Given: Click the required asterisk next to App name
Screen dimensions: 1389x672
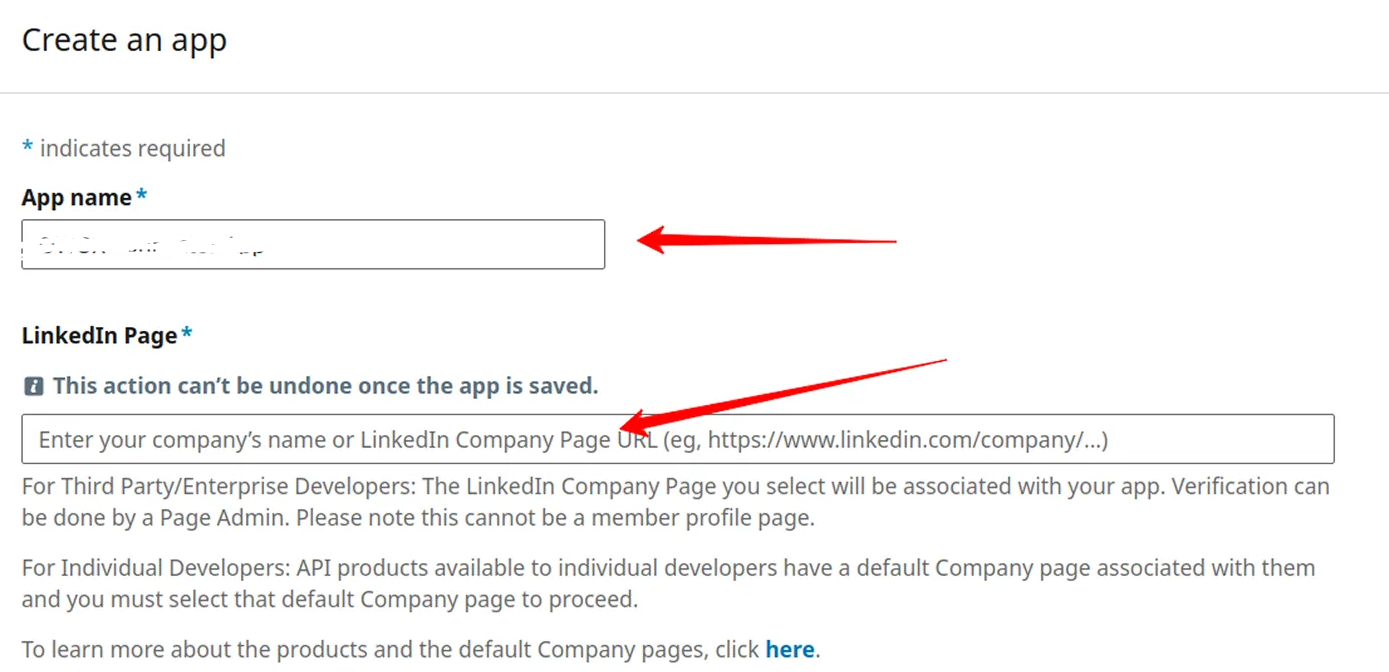Looking at the screenshot, I should point(142,196).
